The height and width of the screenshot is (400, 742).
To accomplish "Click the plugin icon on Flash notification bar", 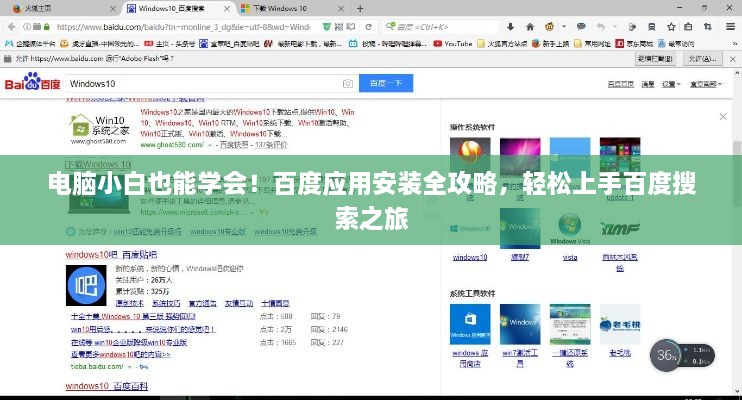I will [8, 59].
